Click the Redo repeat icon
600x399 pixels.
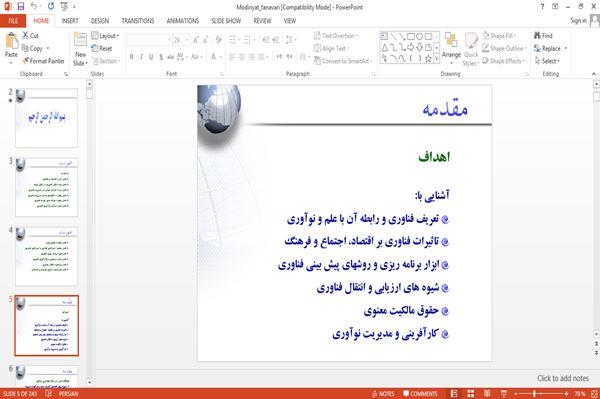click(51, 6)
